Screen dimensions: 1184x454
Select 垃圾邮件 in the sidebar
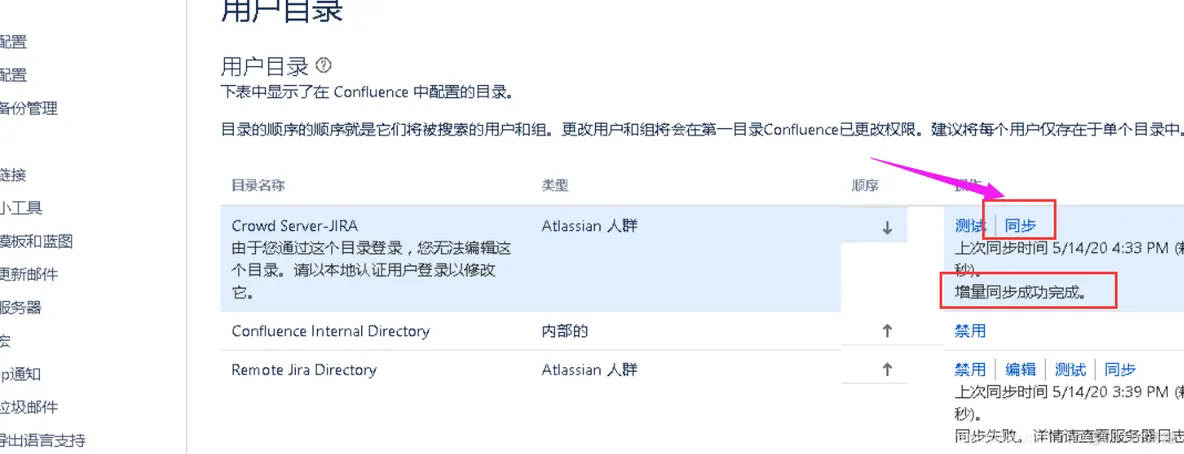coord(28,407)
